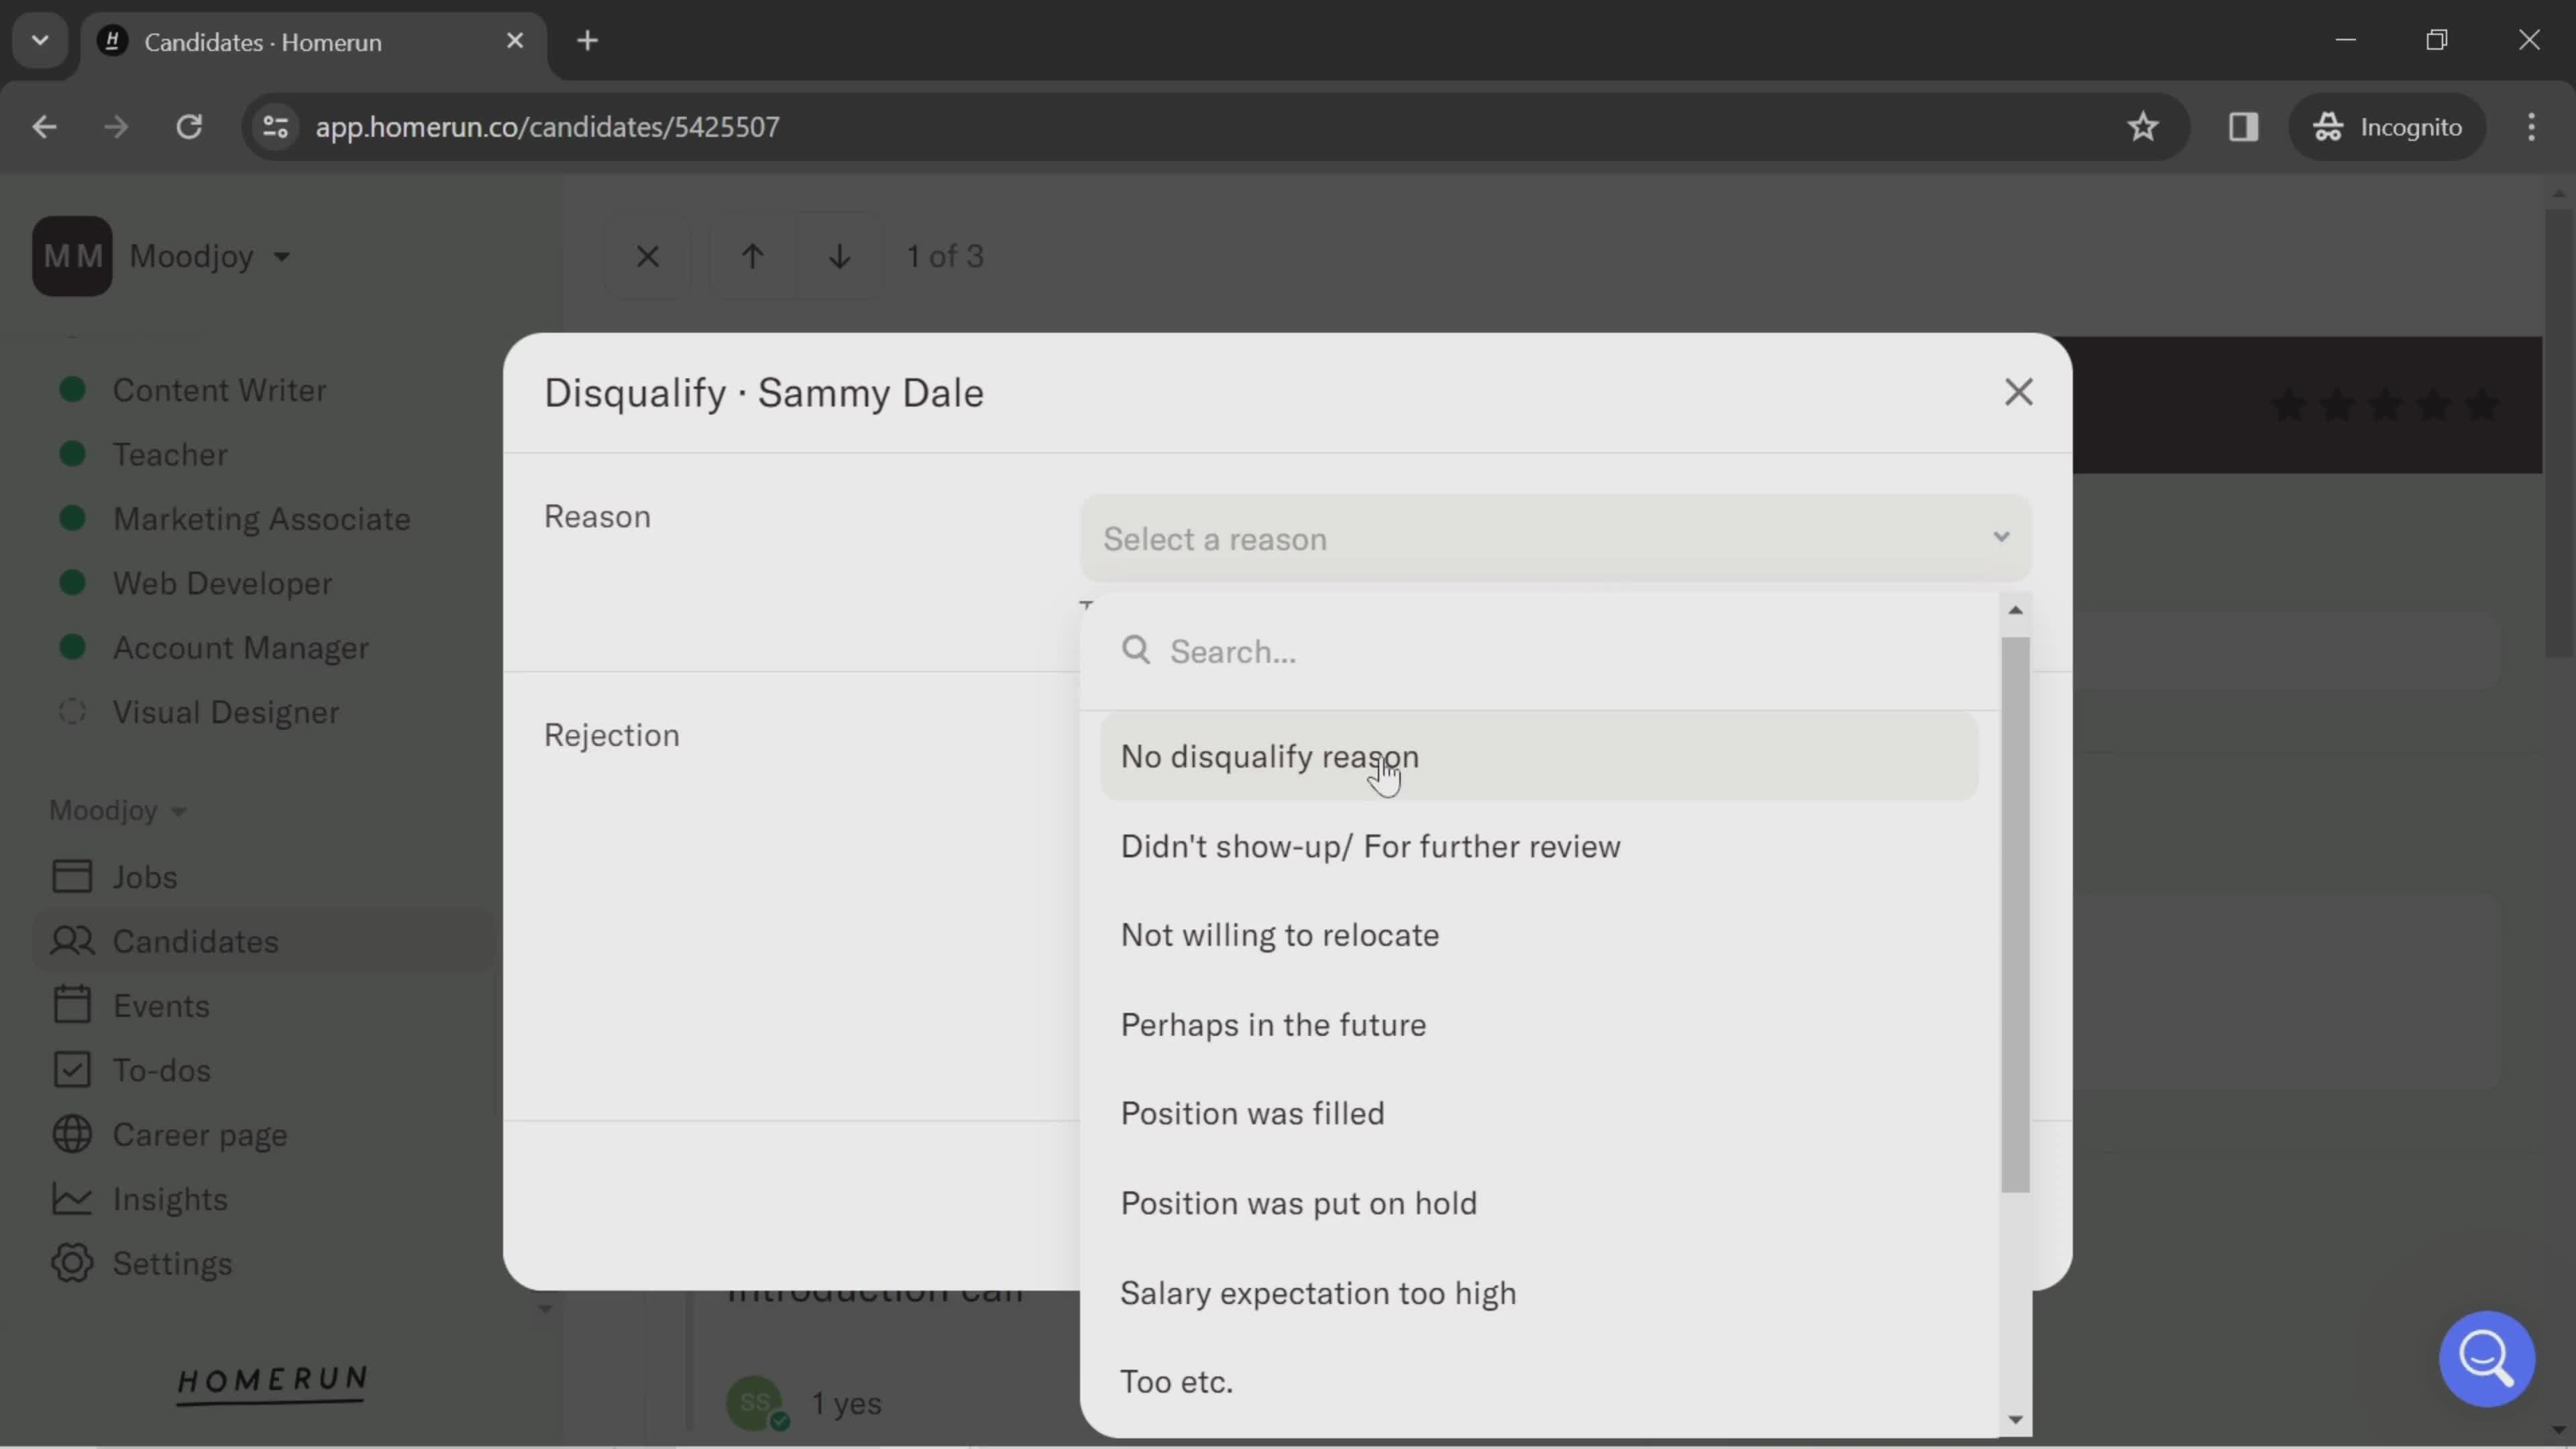
Task: Open a new browser tab
Action: (x=587, y=41)
